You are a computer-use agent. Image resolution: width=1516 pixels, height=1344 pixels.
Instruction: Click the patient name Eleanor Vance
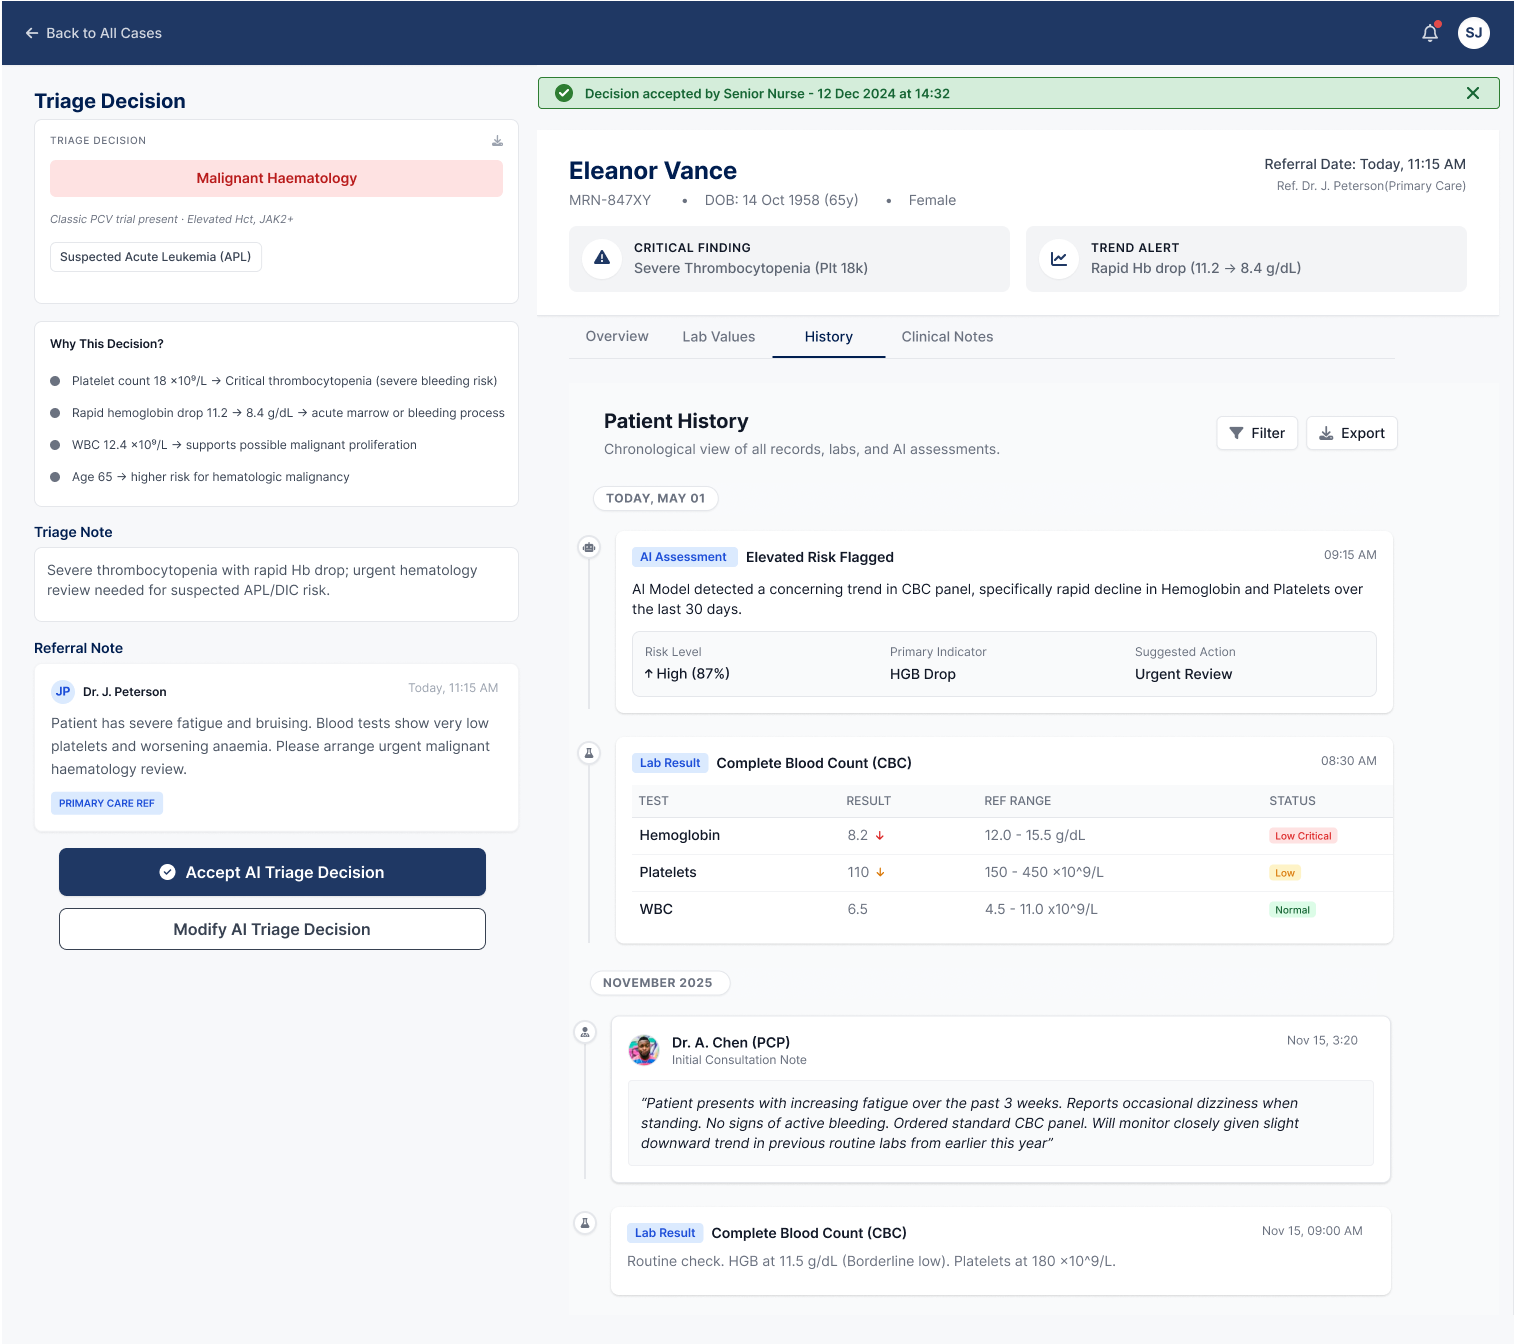[653, 171]
